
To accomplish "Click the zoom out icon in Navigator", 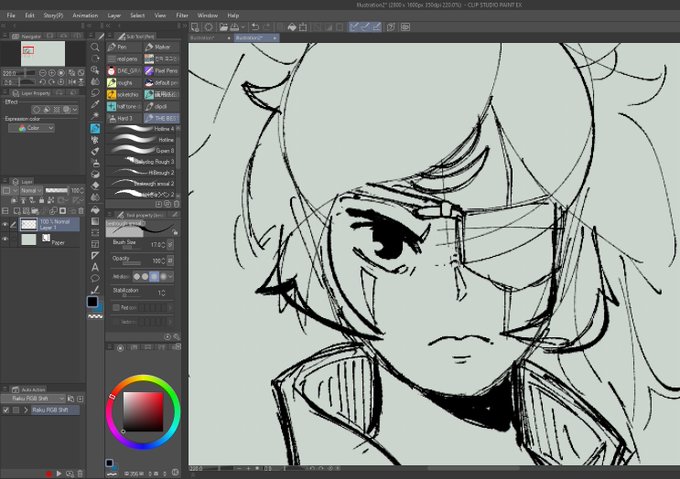I will pyautogui.click(x=43, y=73).
